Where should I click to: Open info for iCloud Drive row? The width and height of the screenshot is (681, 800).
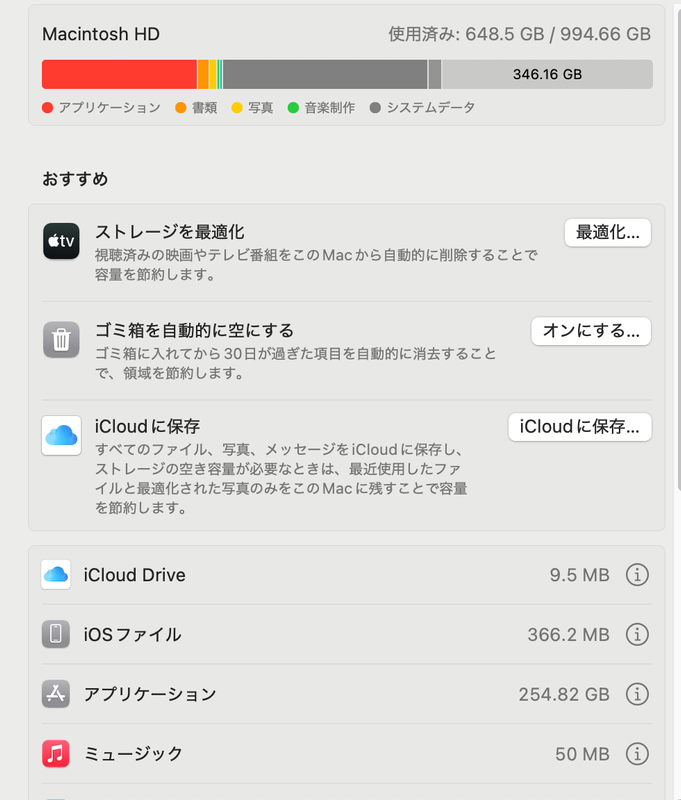pyautogui.click(x=637, y=575)
